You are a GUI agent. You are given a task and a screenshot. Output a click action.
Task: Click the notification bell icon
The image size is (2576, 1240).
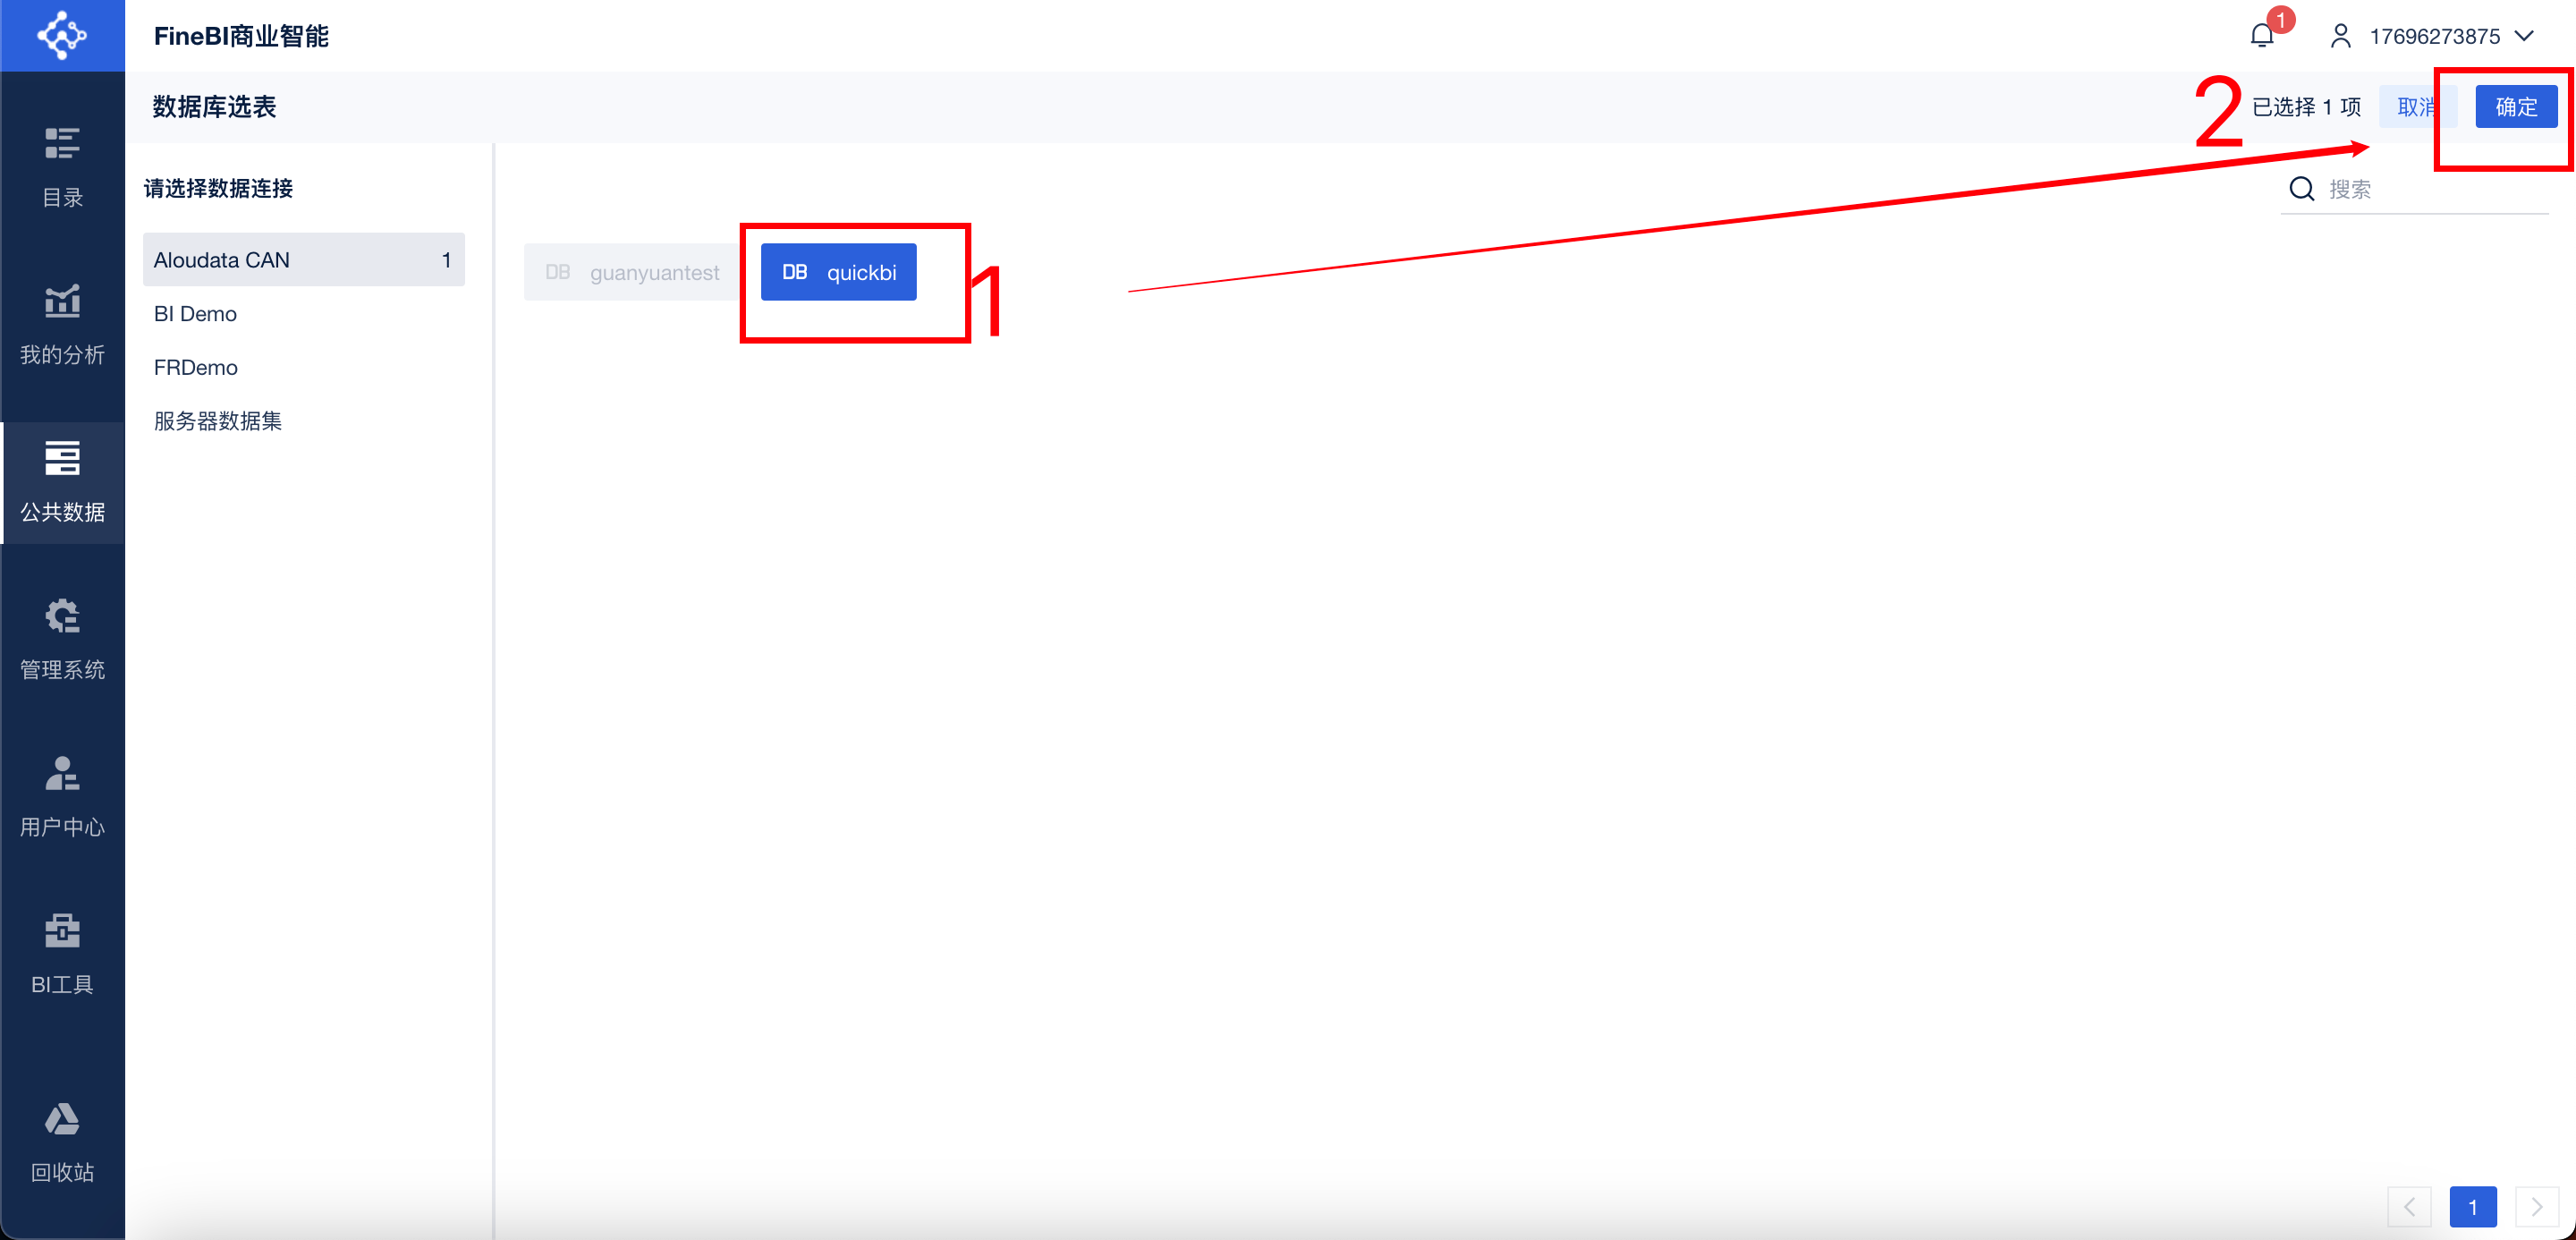[2262, 36]
